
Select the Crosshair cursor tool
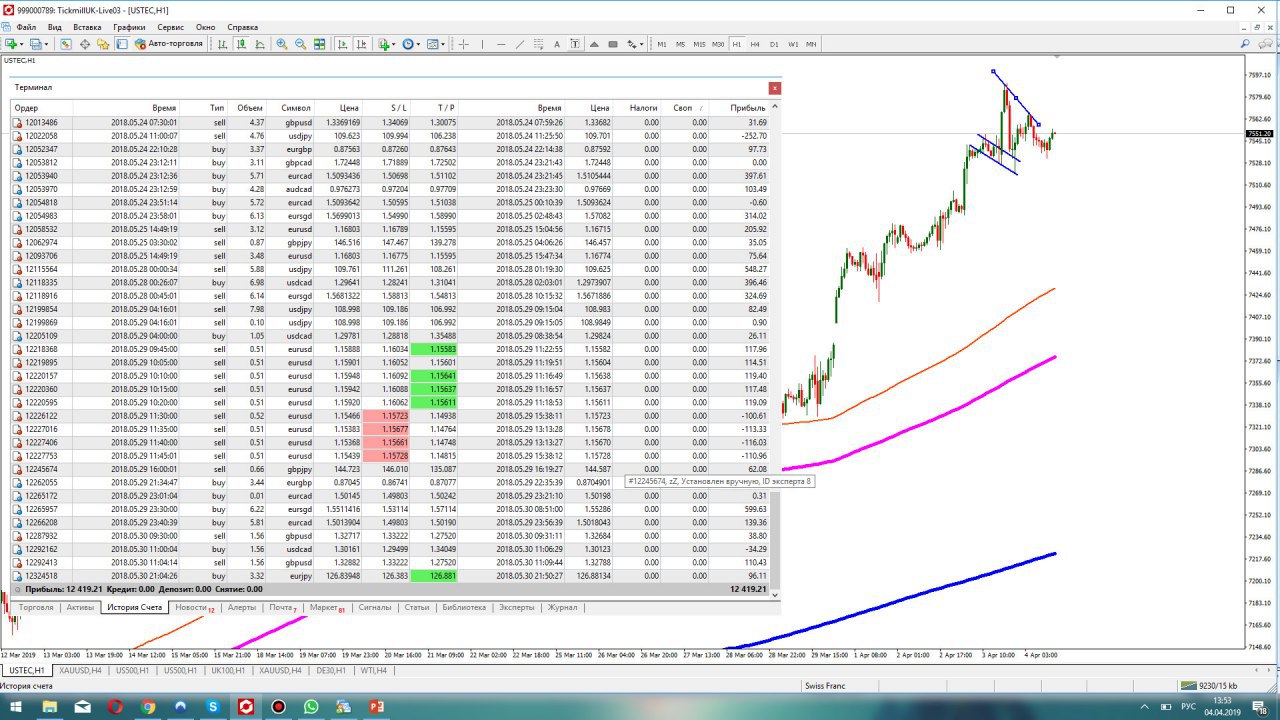click(463, 44)
